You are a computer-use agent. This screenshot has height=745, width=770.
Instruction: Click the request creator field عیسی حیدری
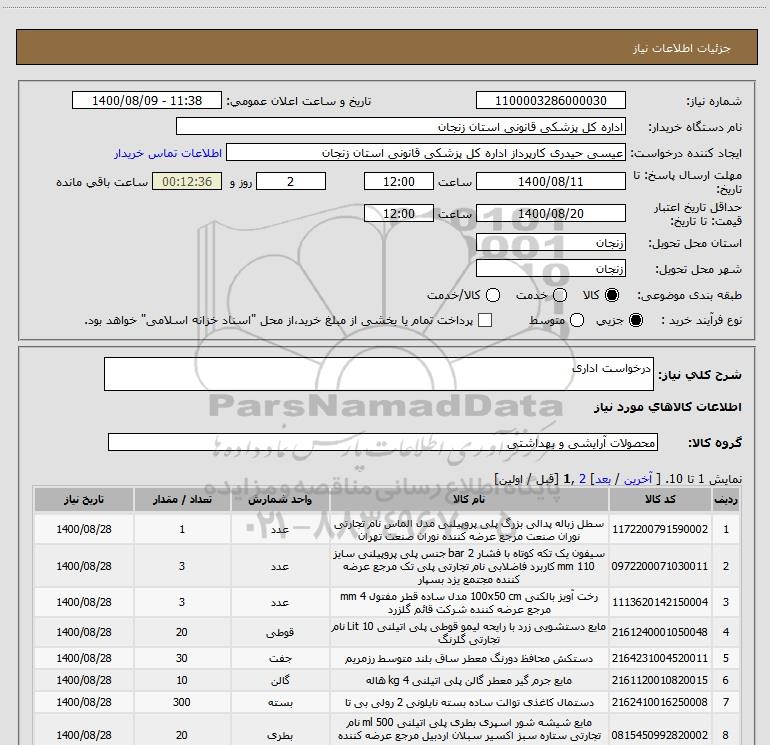tap(426, 153)
